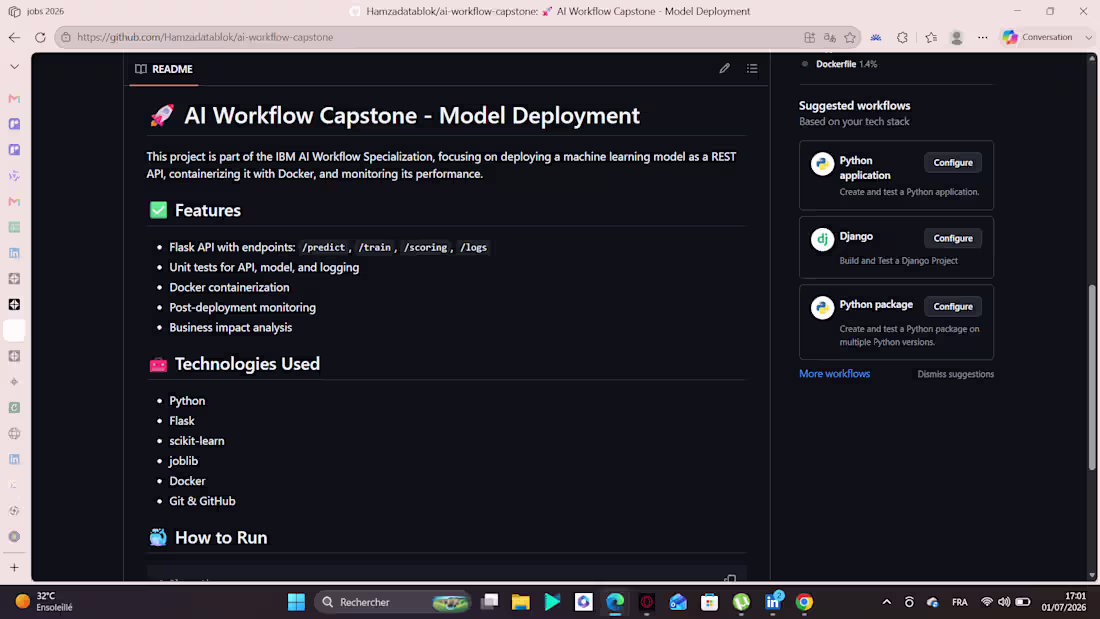The image size is (1100, 619).
Task: Click the scrollbar down arrow
Action: tap(1092, 575)
